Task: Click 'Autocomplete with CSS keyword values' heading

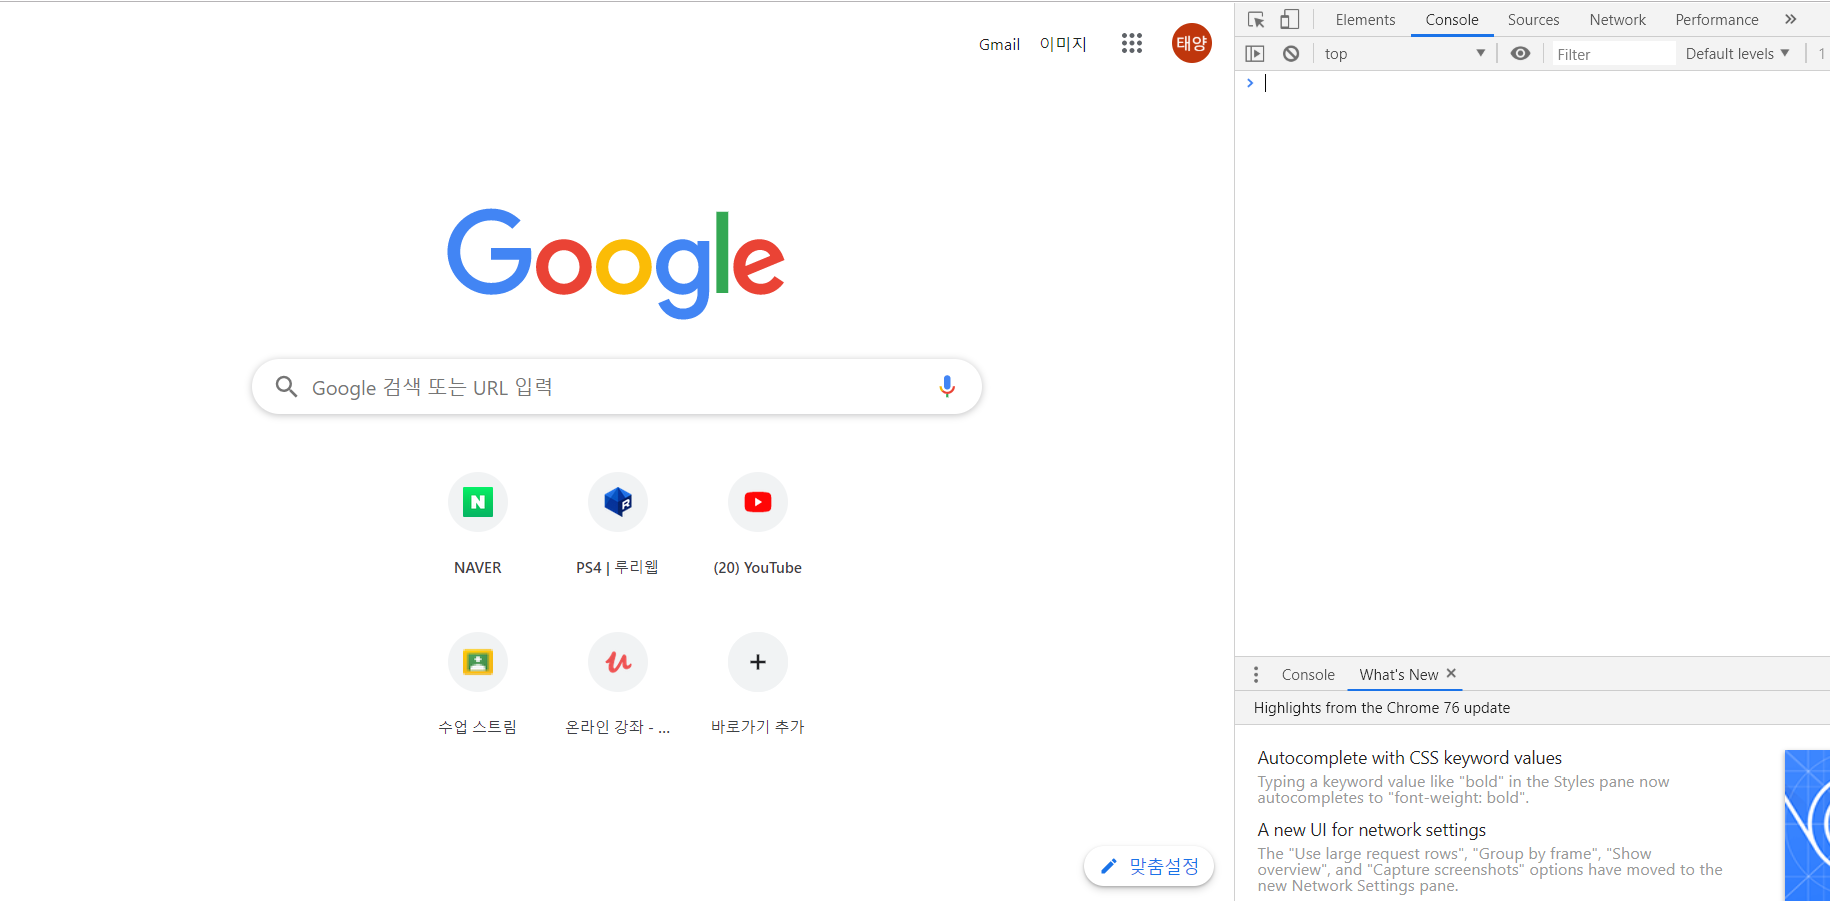Action: tap(1409, 758)
